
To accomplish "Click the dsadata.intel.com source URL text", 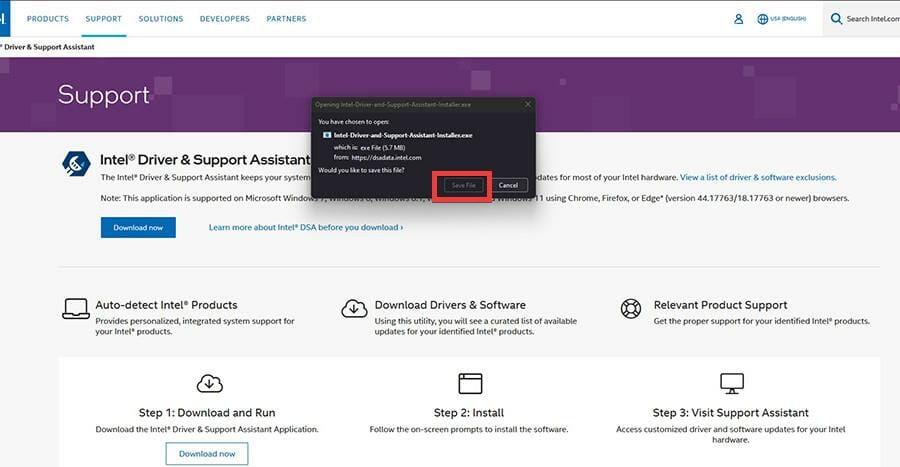I will click(386, 157).
